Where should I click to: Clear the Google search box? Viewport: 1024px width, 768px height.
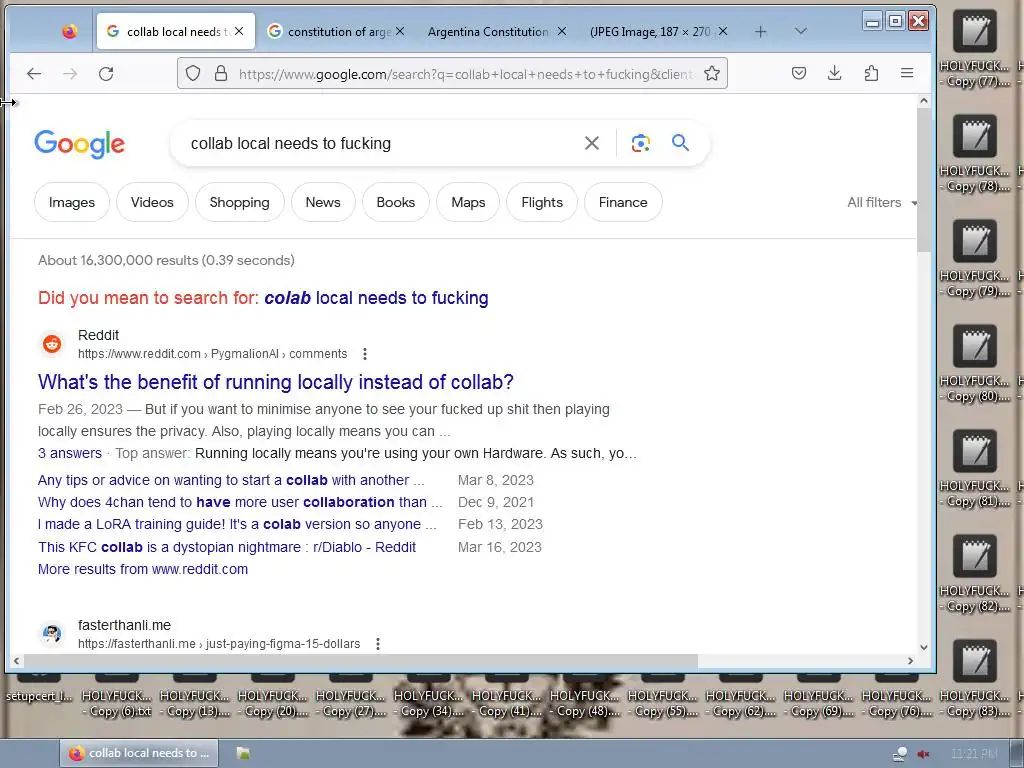592,143
